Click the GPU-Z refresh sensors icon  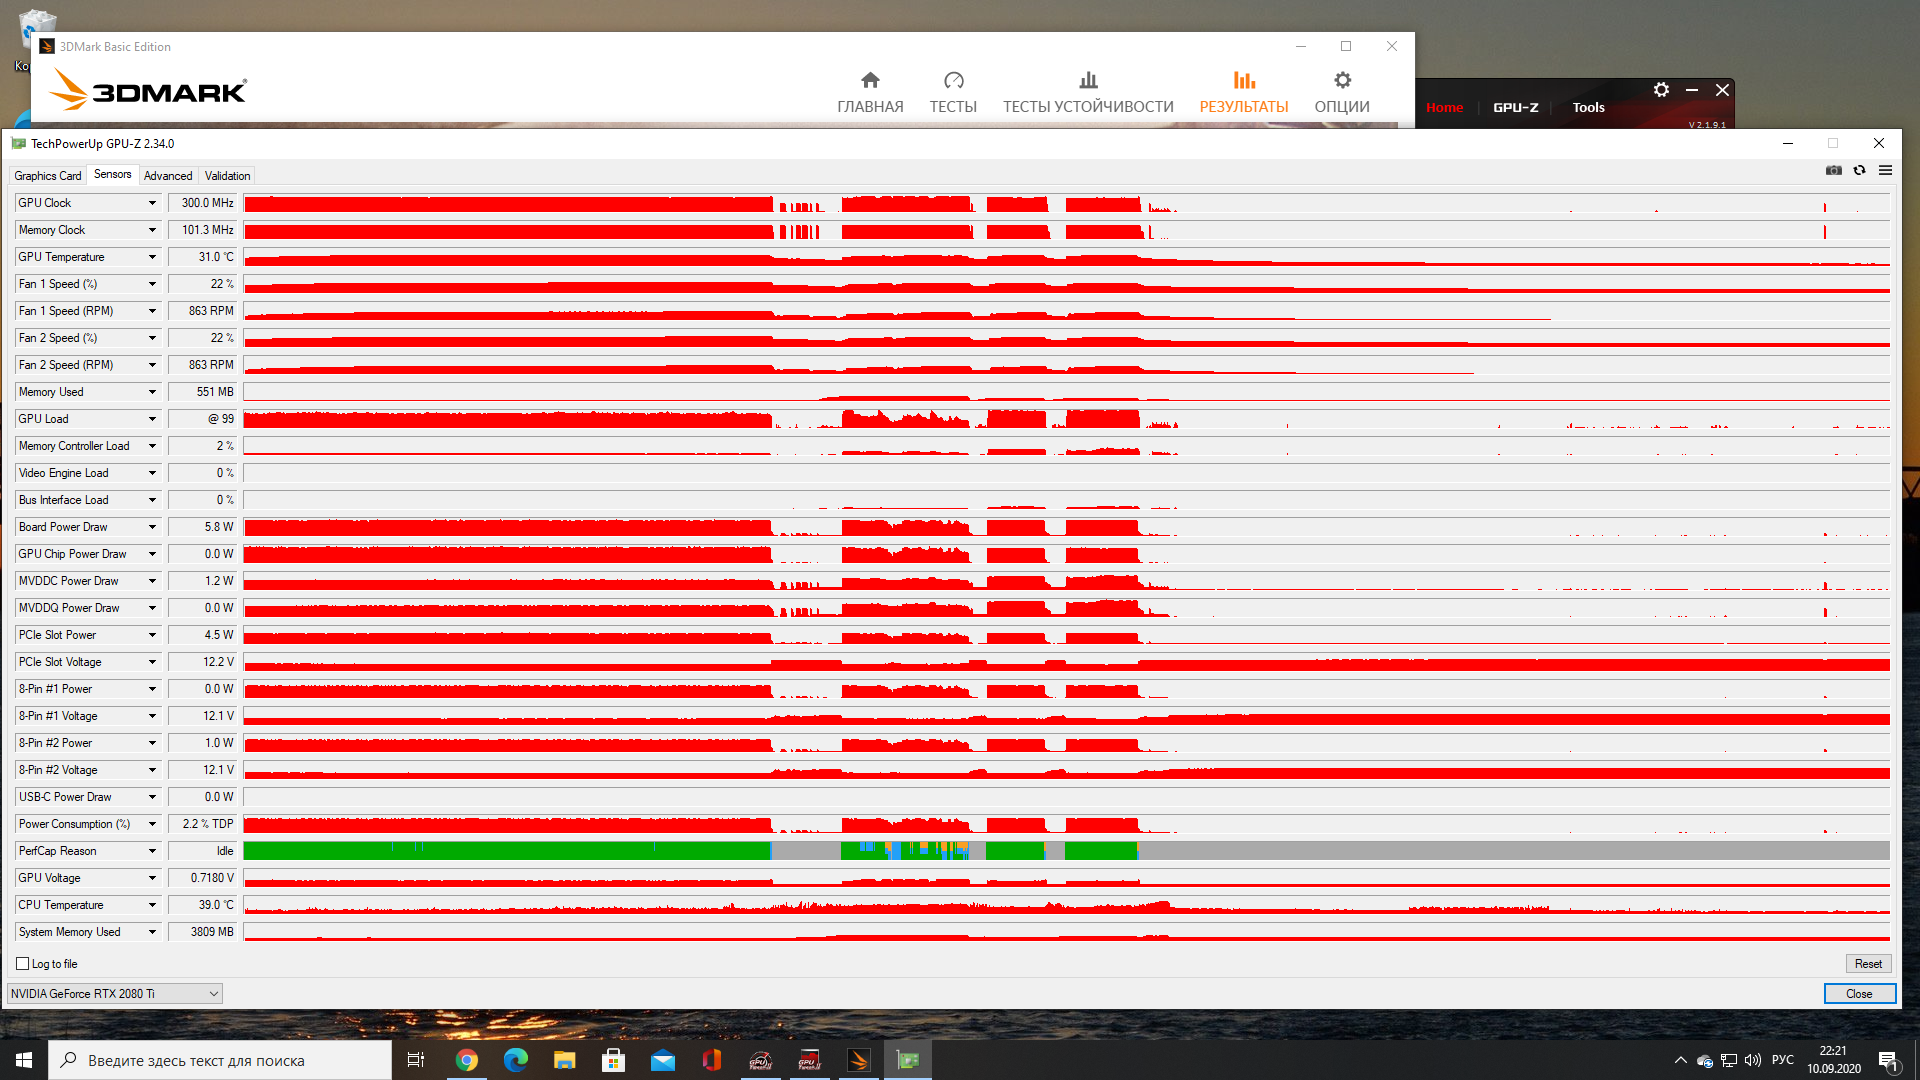1859,171
